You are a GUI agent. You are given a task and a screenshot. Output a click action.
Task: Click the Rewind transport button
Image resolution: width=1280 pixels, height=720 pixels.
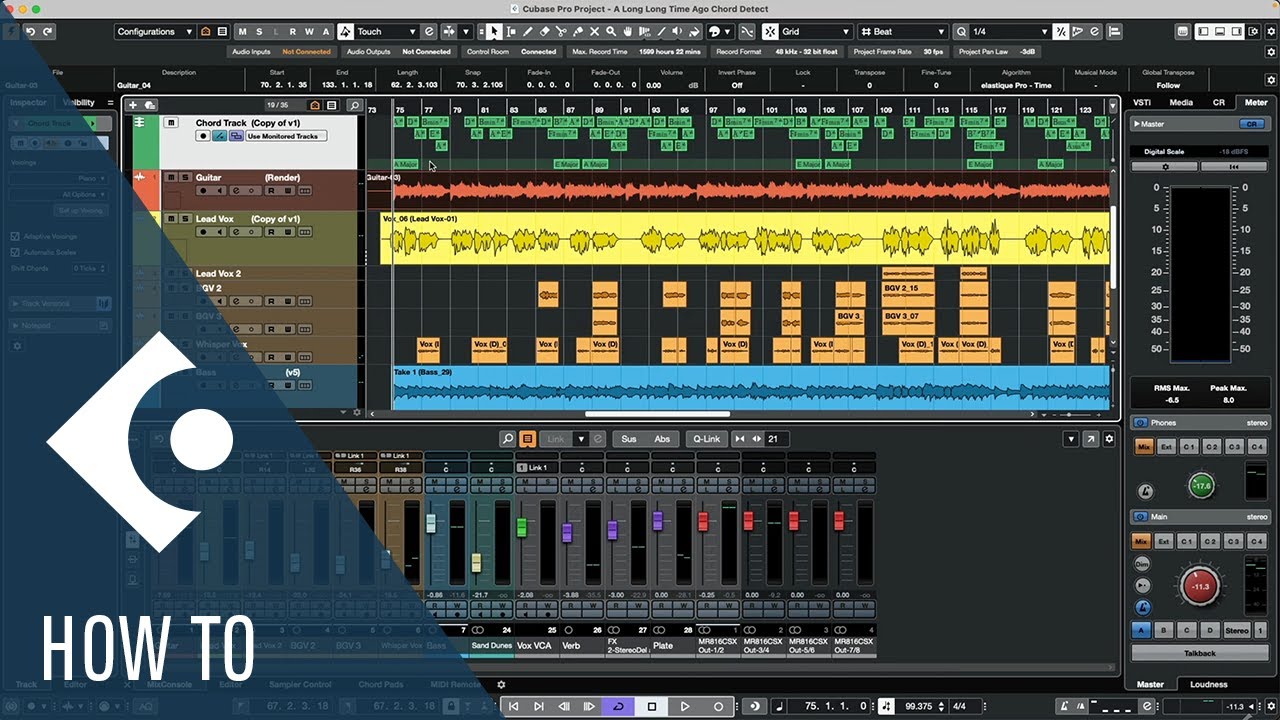pos(564,706)
